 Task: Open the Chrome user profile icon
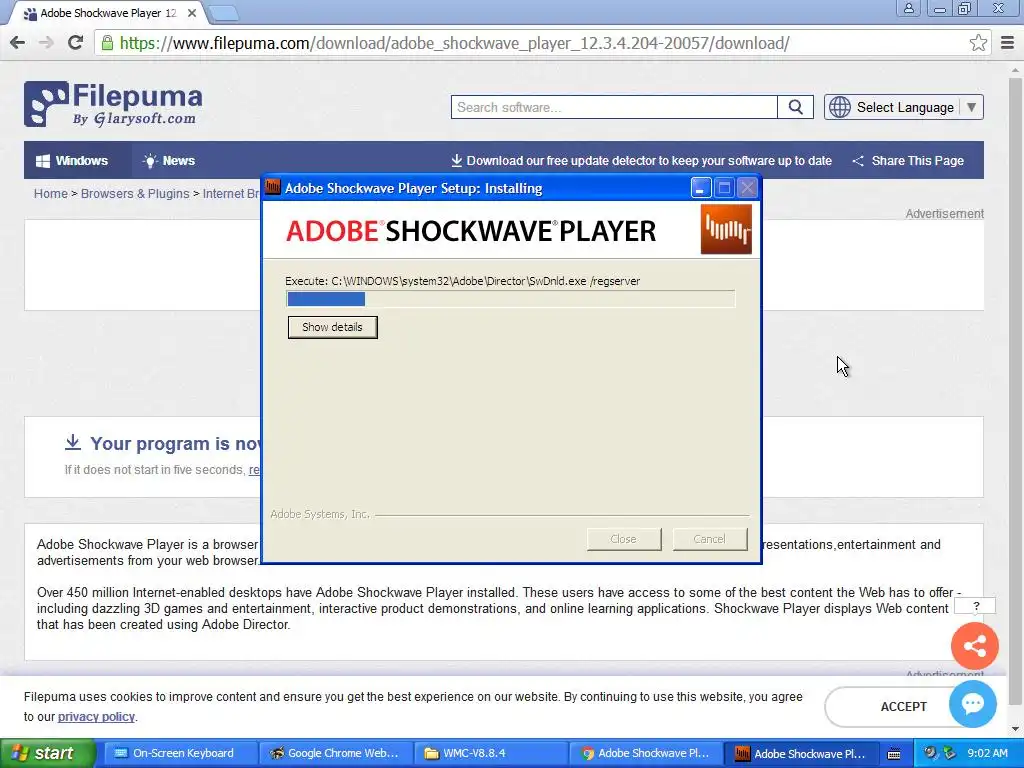click(x=908, y=8)
